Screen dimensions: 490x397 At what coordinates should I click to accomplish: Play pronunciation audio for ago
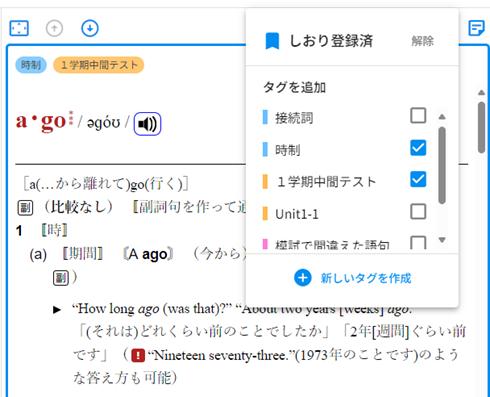(147, 124)
